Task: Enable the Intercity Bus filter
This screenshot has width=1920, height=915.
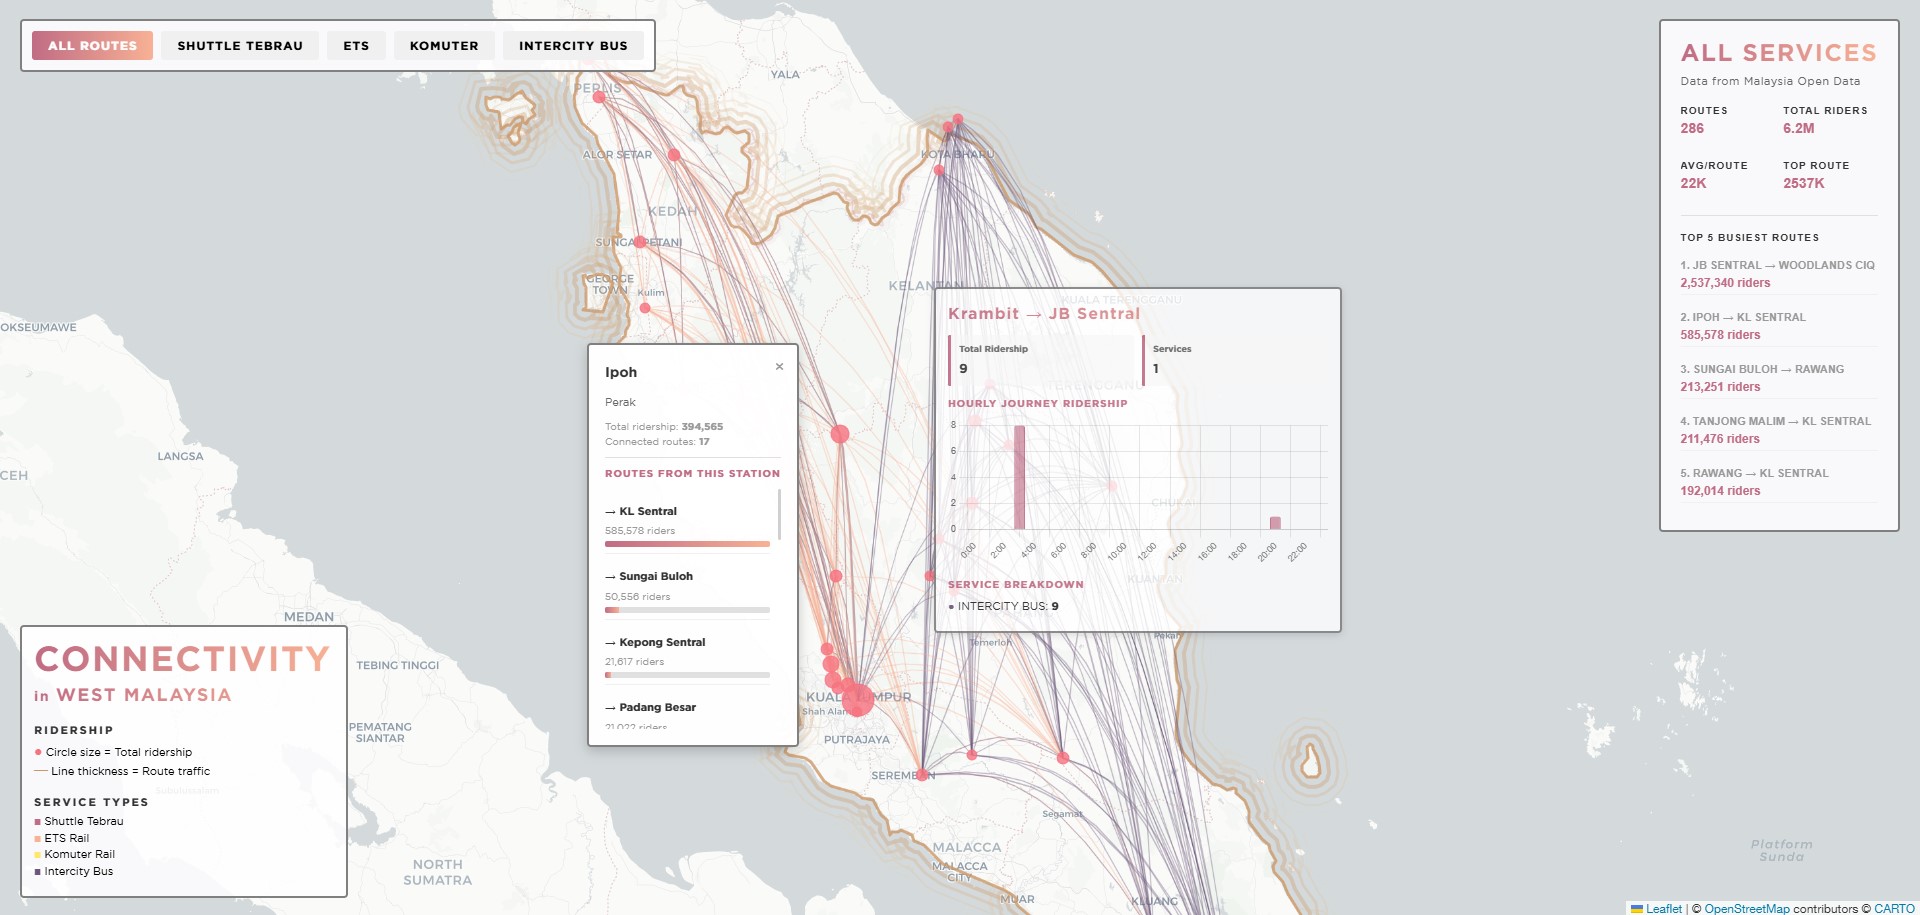Action: (573, 45)
